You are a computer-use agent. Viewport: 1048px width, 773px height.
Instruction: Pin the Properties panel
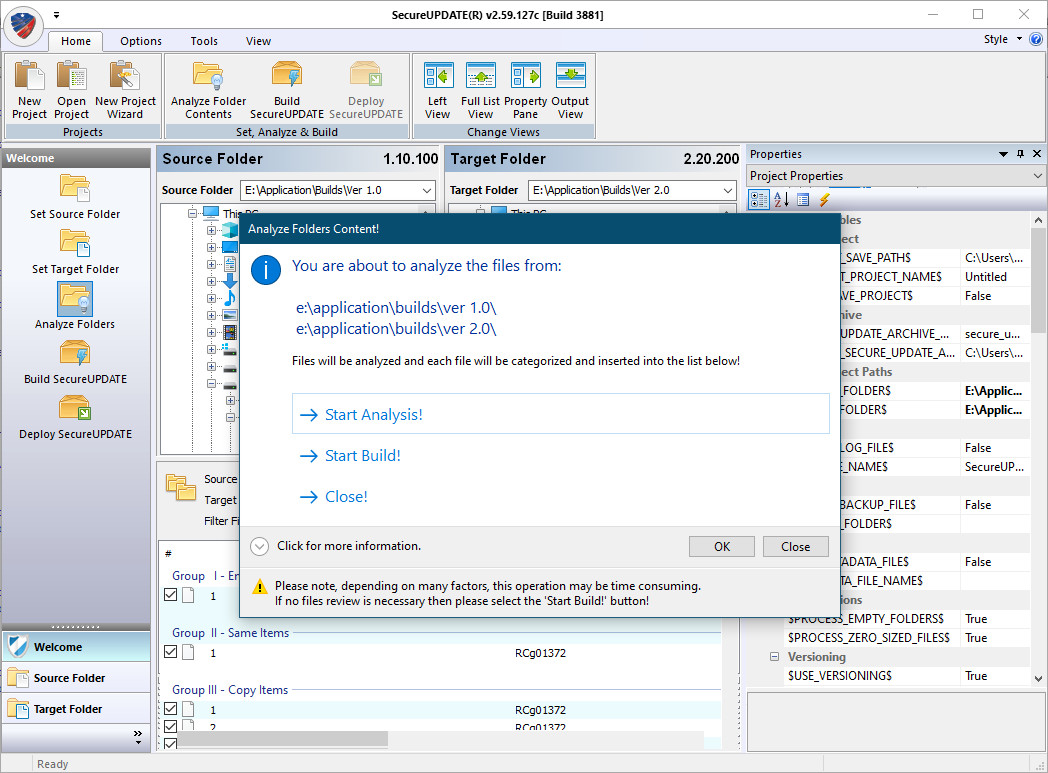1020,154
